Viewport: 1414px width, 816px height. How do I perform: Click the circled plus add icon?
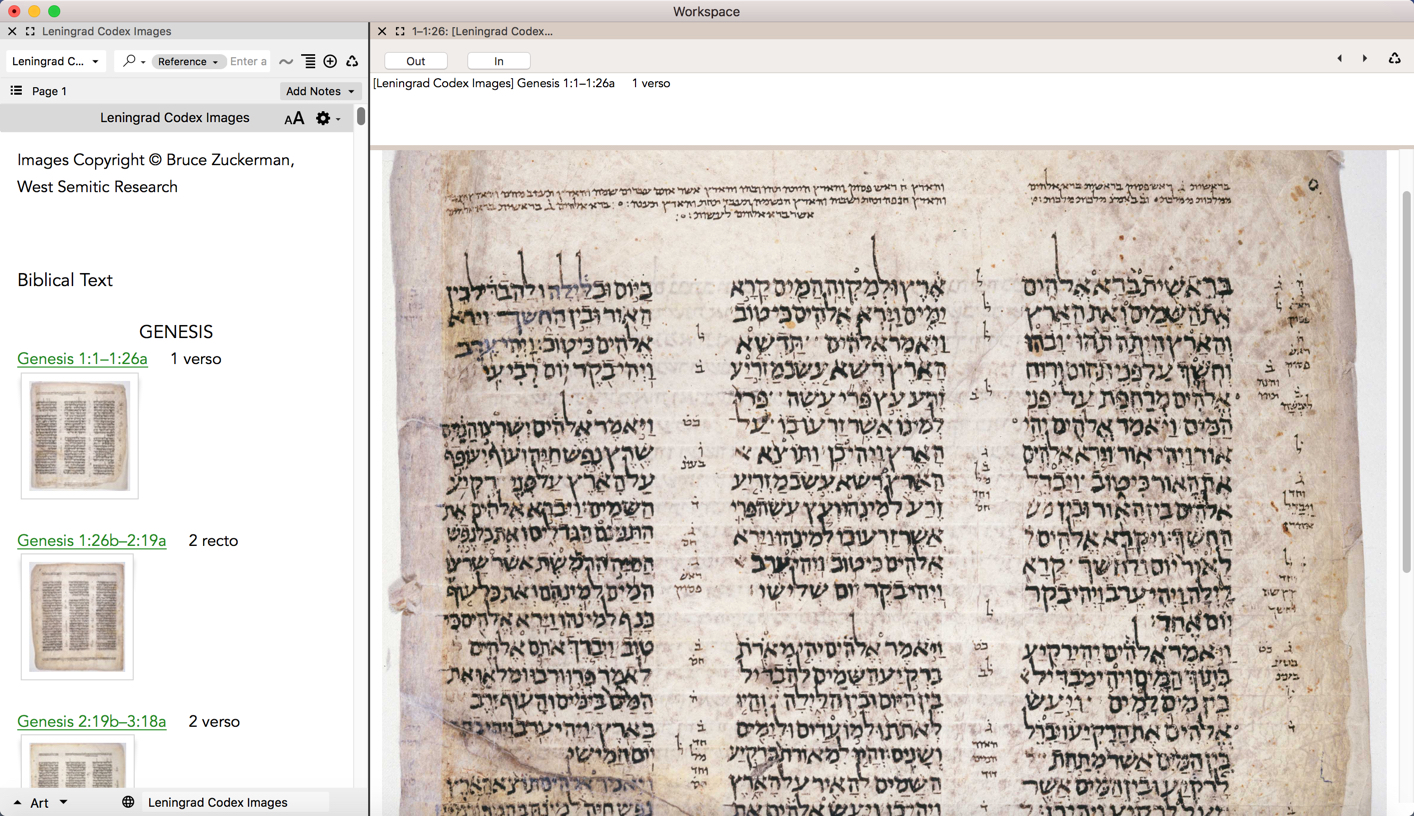pos(330,62)
